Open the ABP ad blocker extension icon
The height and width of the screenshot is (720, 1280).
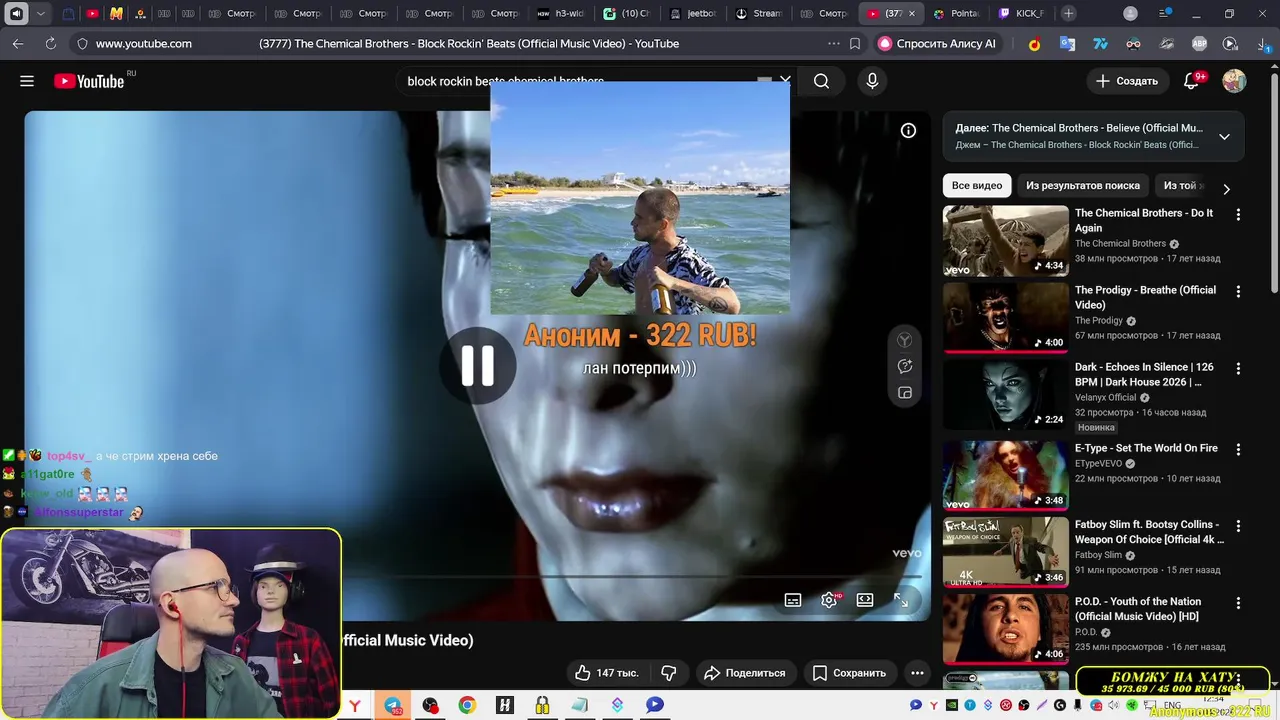(1199, 44)
